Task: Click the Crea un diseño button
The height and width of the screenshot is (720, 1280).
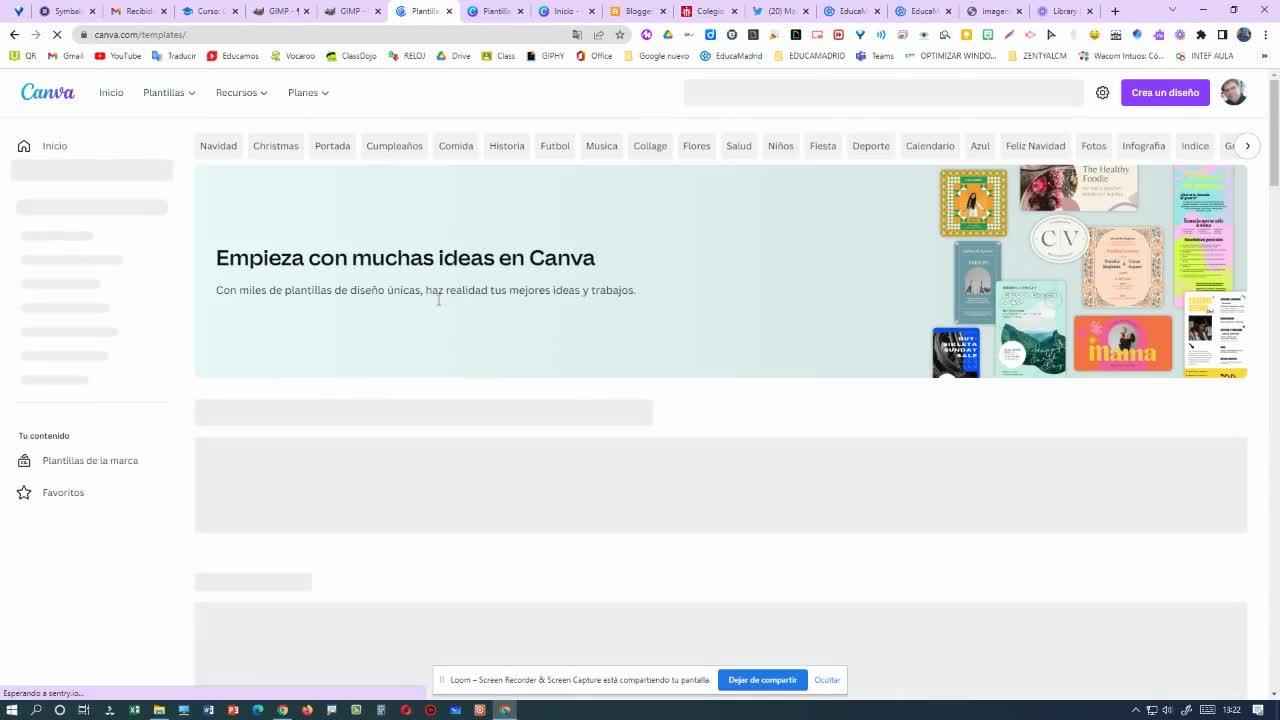Action: pos(1165,93)
